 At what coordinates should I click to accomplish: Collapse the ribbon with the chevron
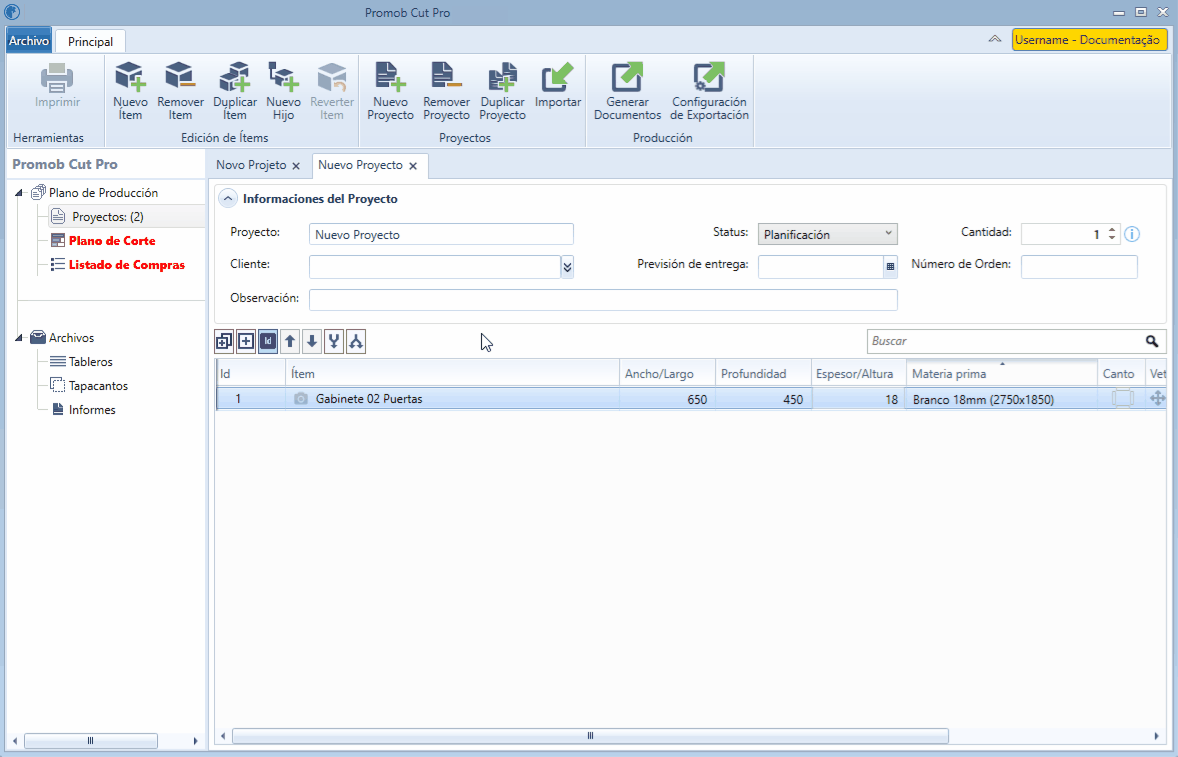995,39
